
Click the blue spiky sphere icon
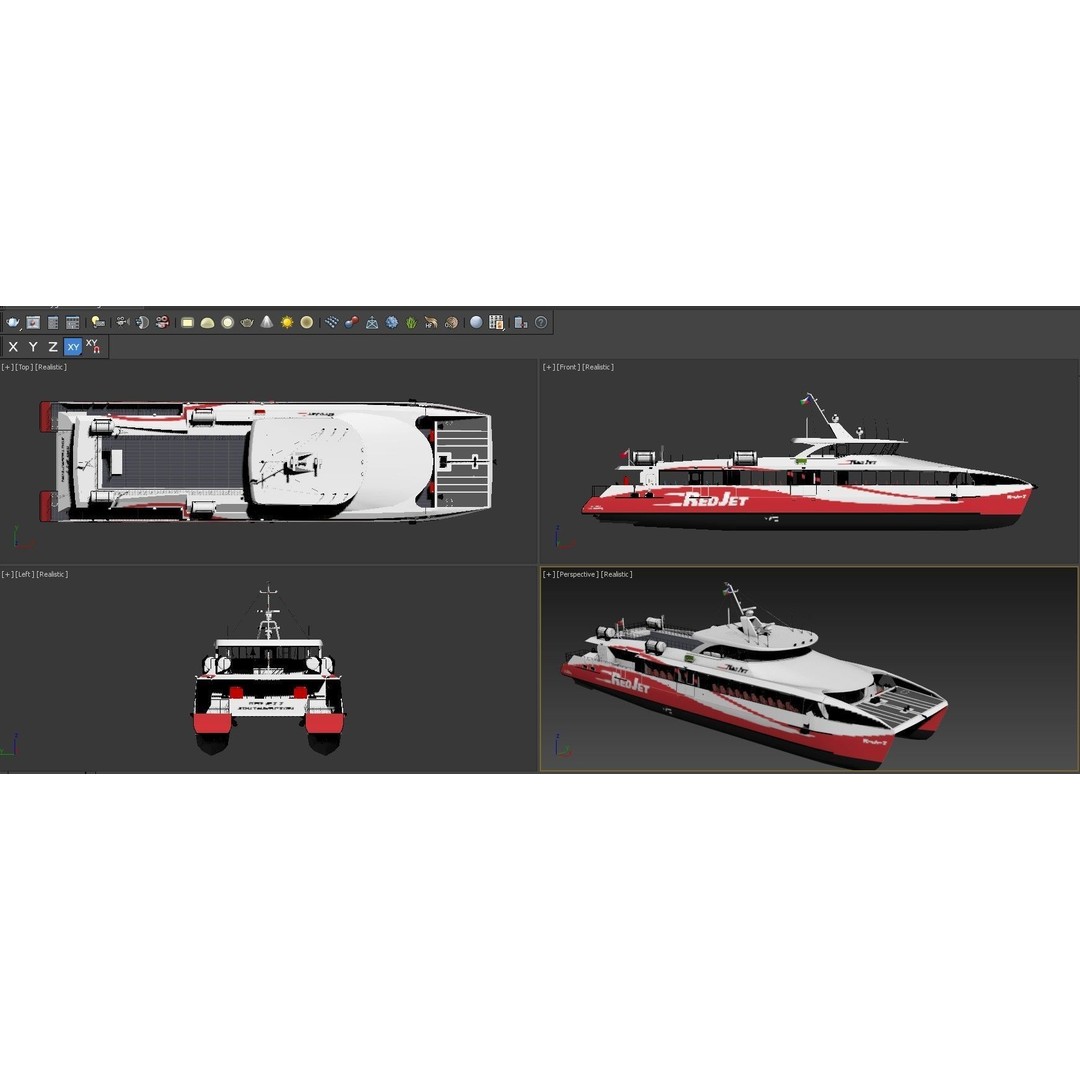(392, 322)
